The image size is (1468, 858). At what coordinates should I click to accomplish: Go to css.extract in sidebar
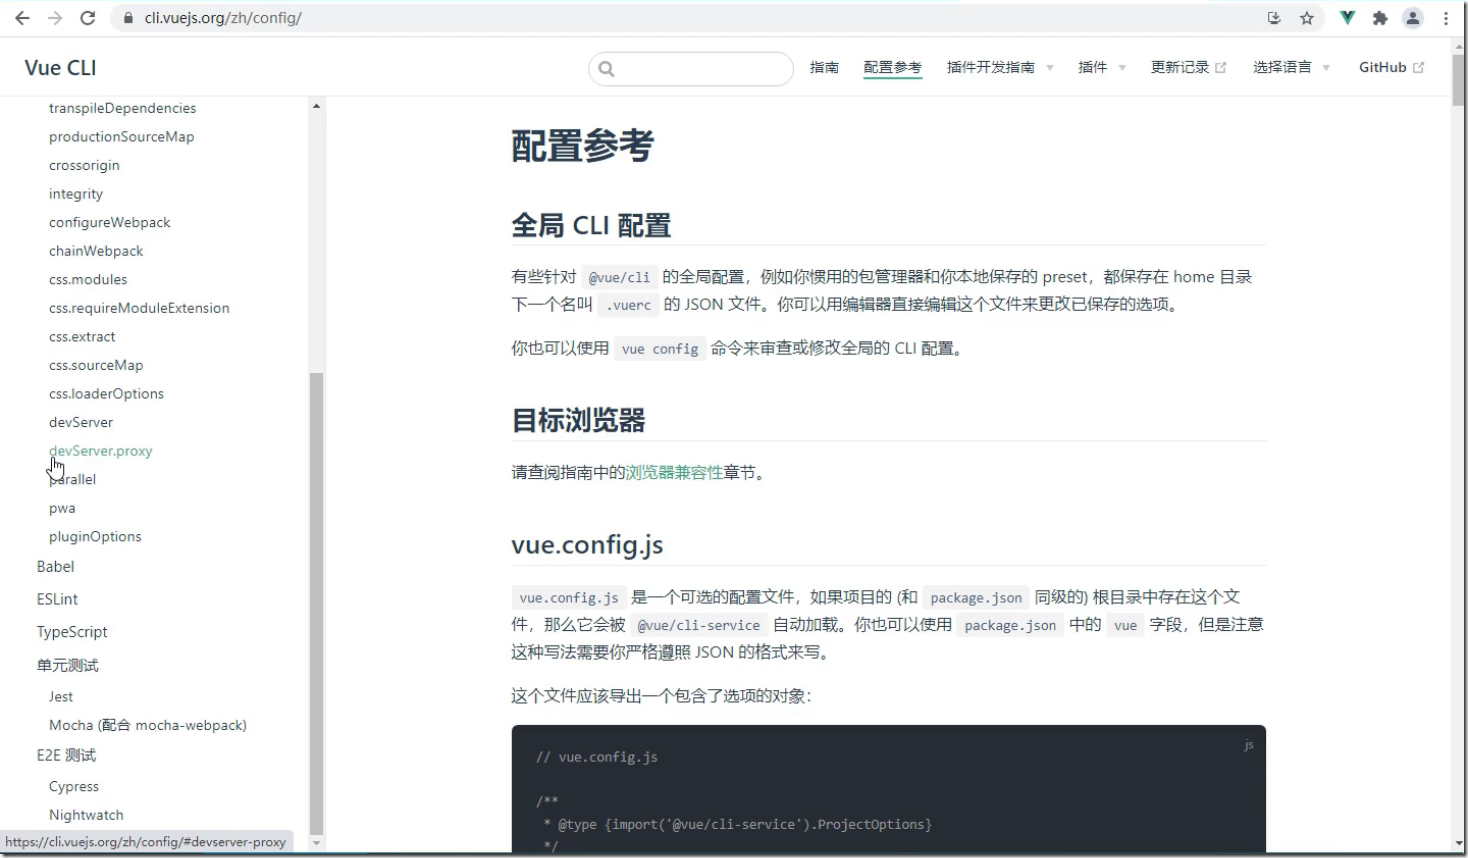(82, 337)
